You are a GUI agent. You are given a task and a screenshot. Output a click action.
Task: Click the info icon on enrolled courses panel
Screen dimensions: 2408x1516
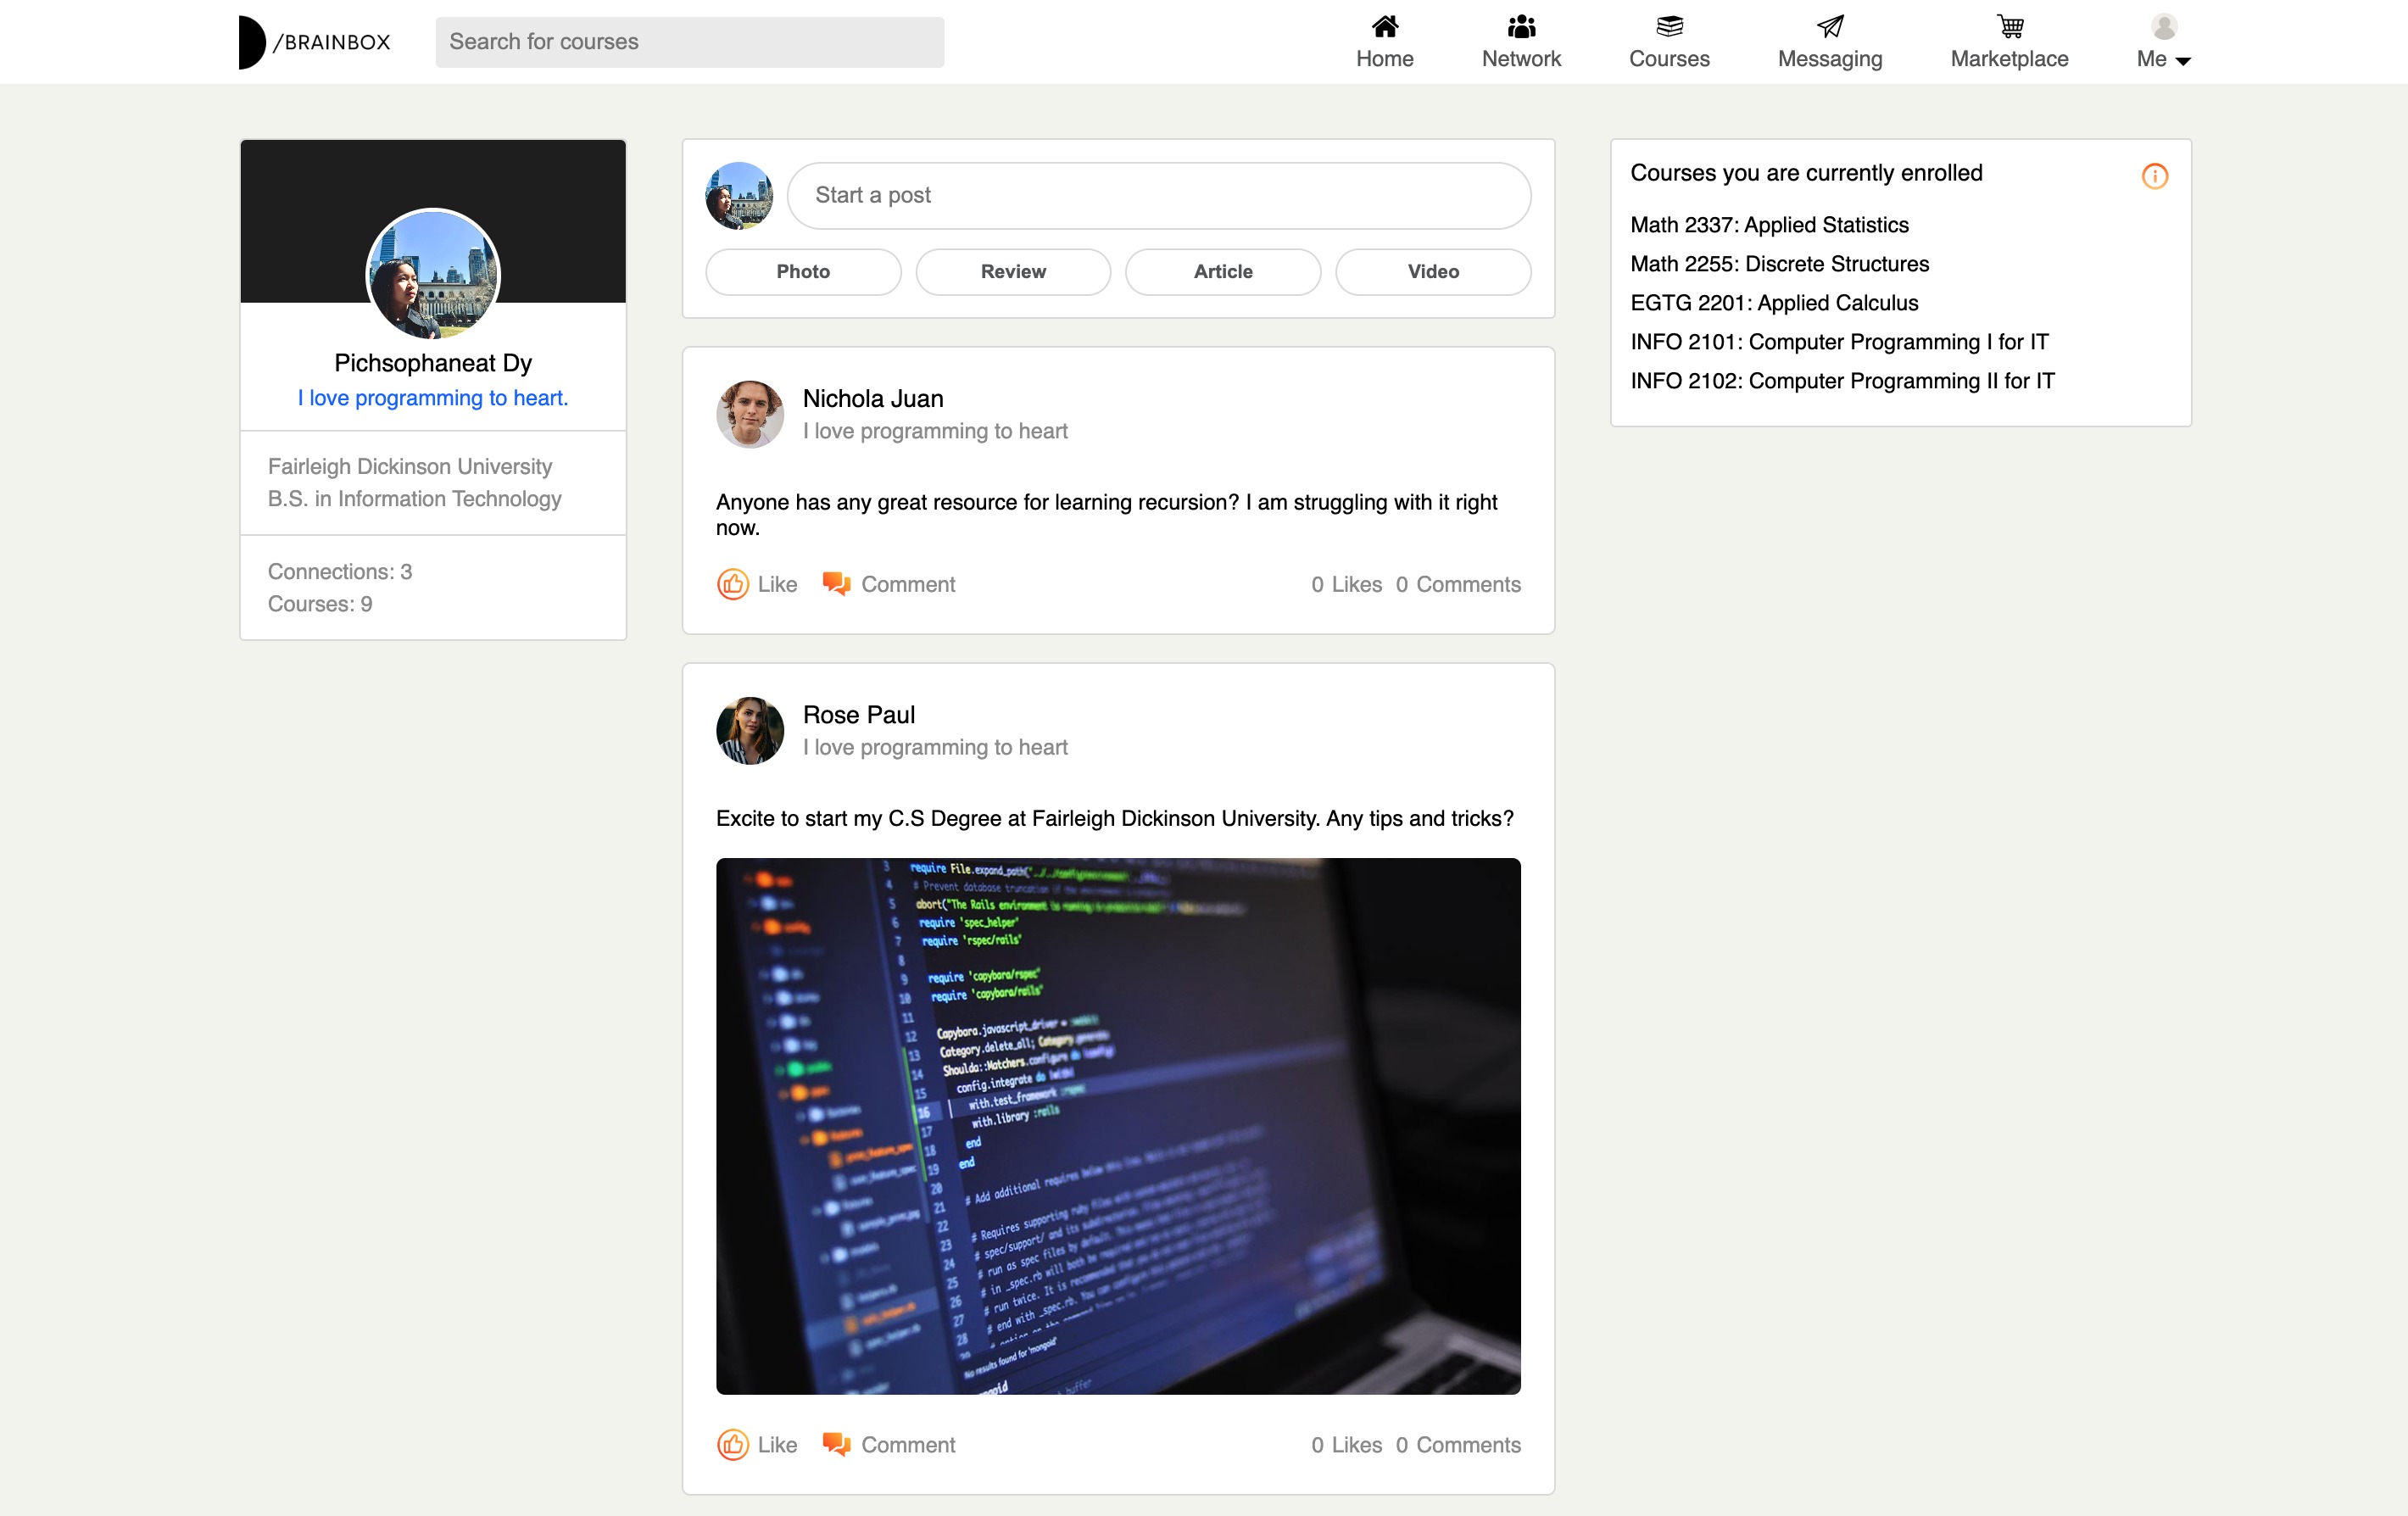(2155, 176)
